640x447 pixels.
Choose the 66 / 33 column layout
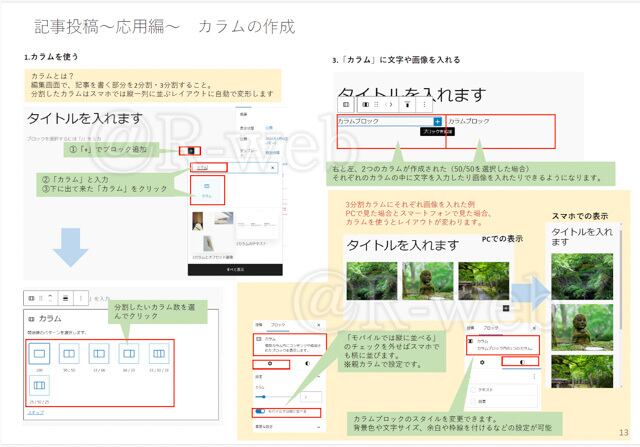tap(129, 354)
